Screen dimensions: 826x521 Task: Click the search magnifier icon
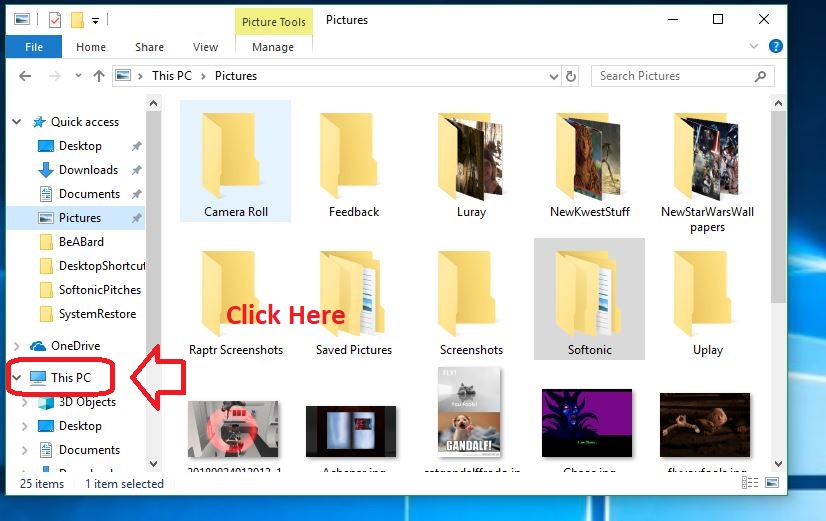pos(762,76)
